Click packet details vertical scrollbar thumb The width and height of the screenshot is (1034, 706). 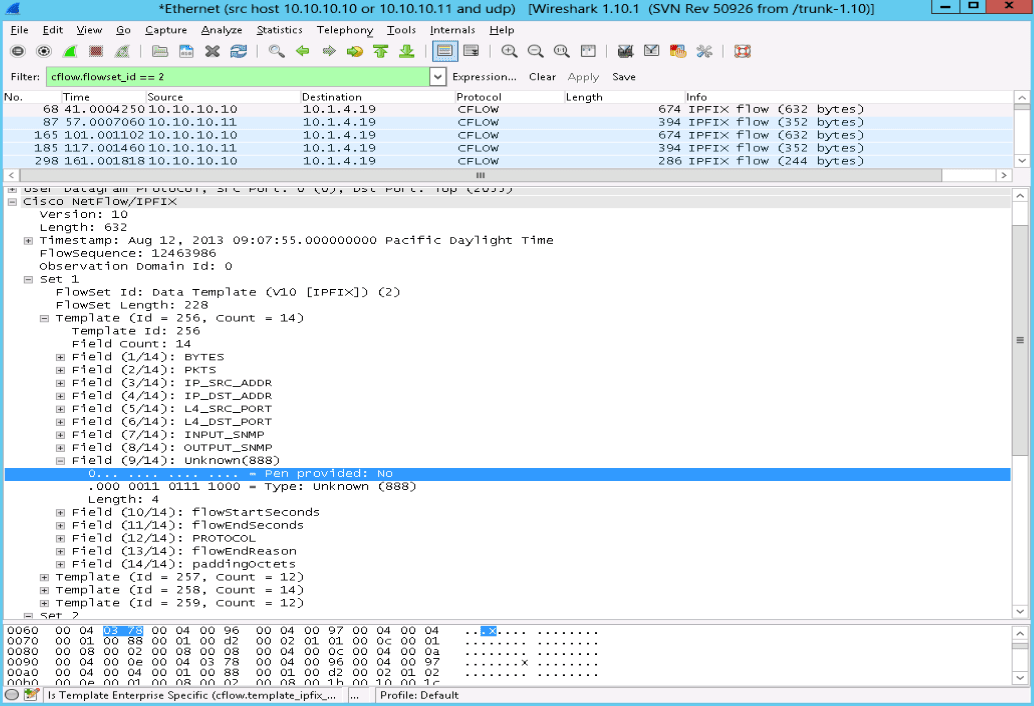tap(1019, 340)
